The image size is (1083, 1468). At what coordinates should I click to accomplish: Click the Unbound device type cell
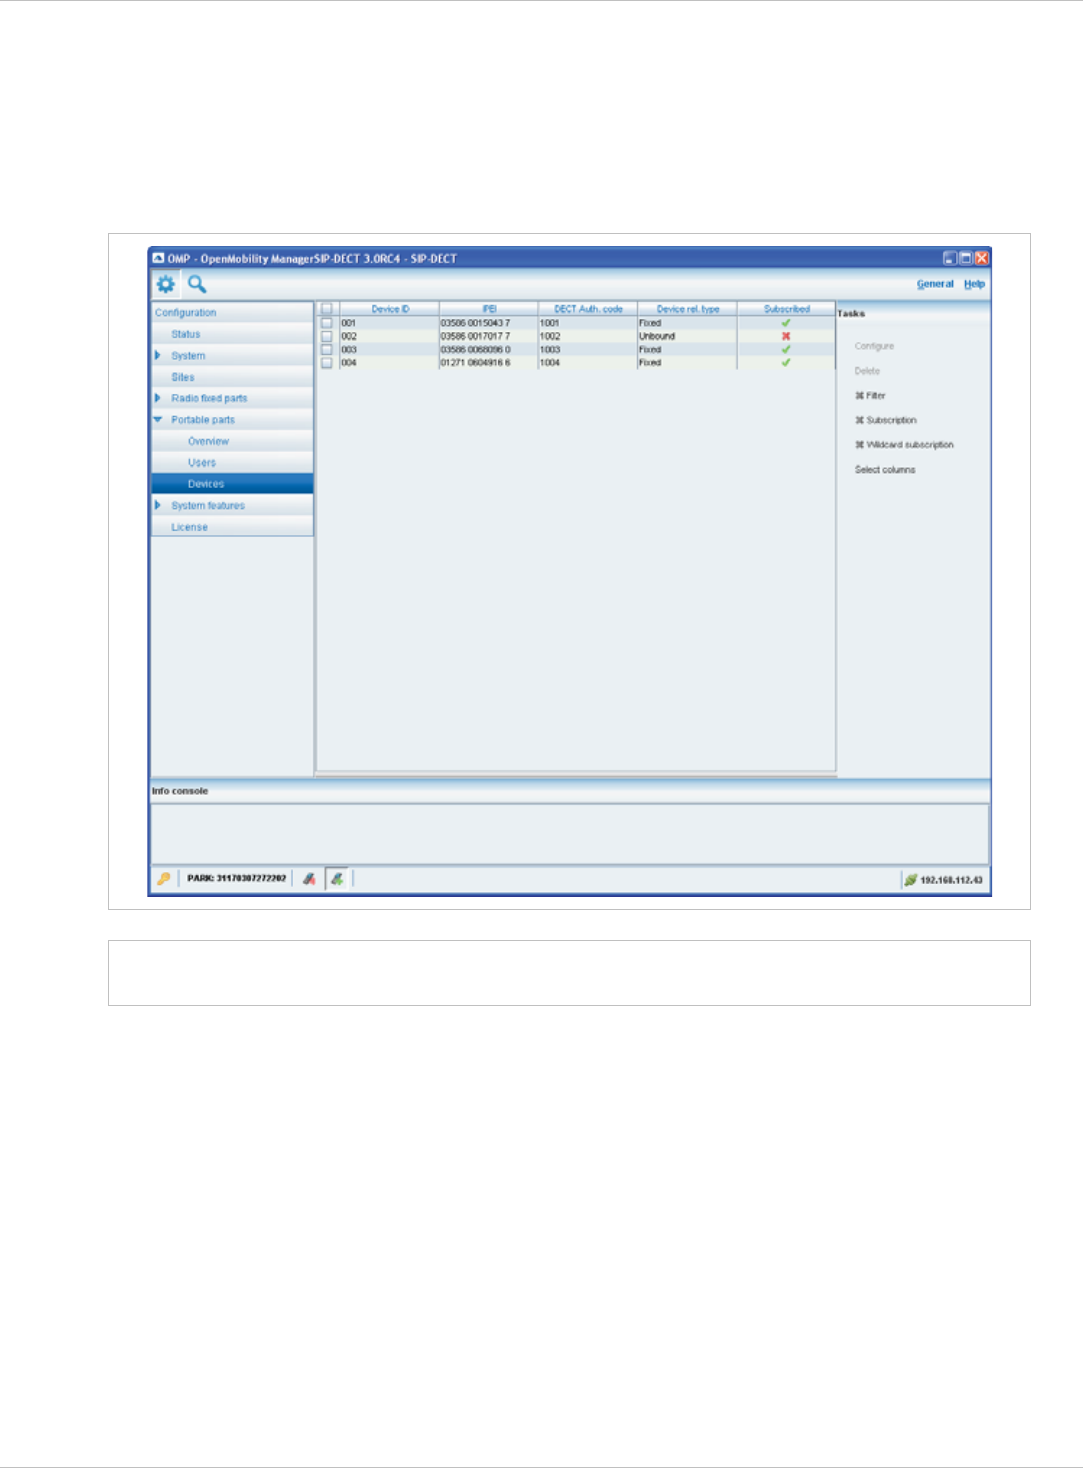(x=687, y=336)
